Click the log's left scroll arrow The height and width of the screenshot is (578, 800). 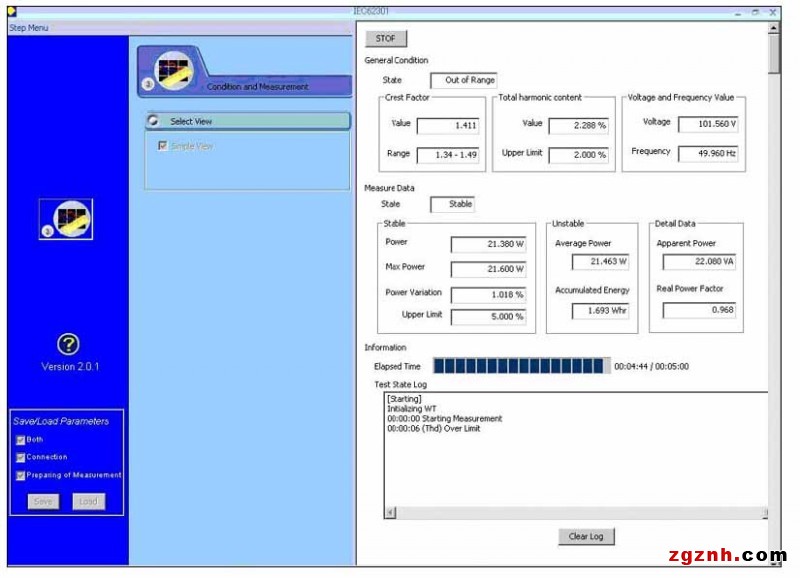pyautogui.click(x=391, y=512)
